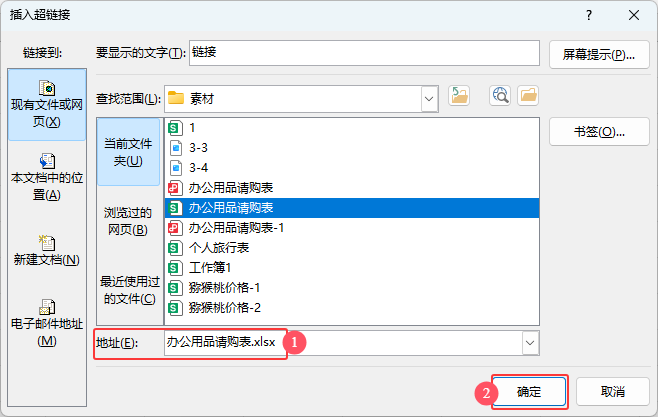Show Recent Files (最近使用过的文件)
This screenshot has width=658, height=417.
click(130, 289)
